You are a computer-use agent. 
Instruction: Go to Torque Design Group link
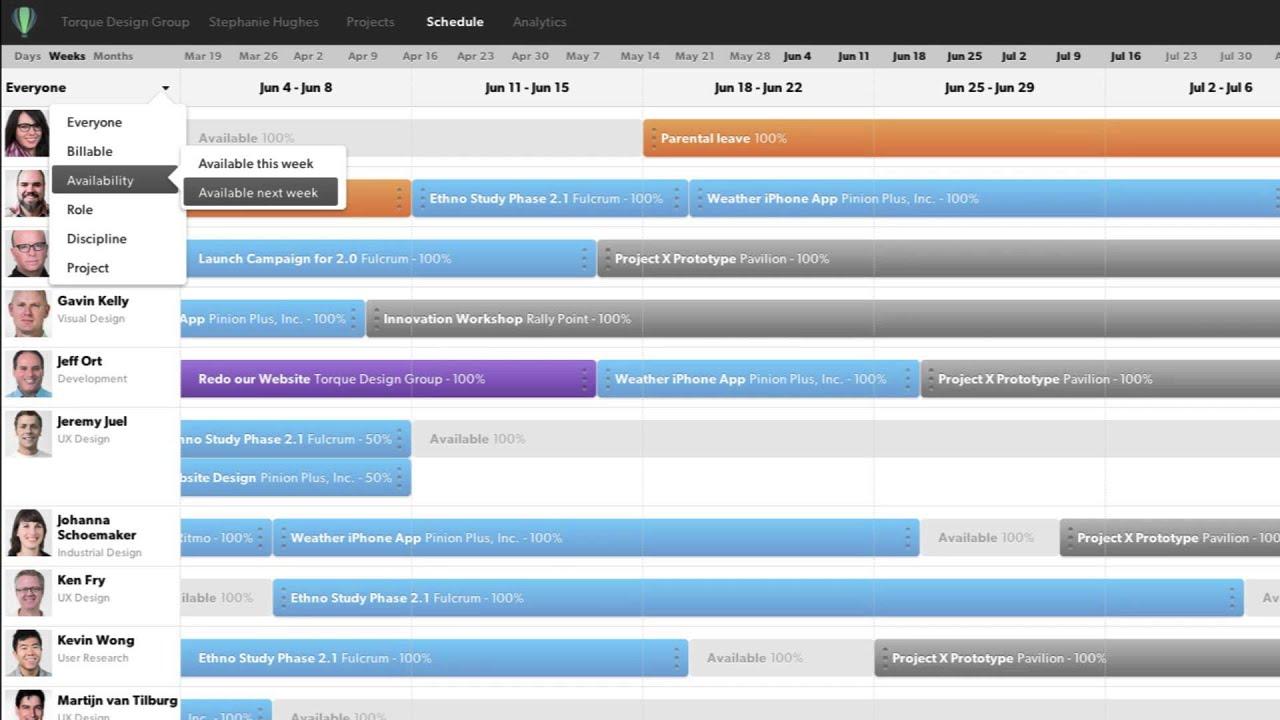[125, 22]
